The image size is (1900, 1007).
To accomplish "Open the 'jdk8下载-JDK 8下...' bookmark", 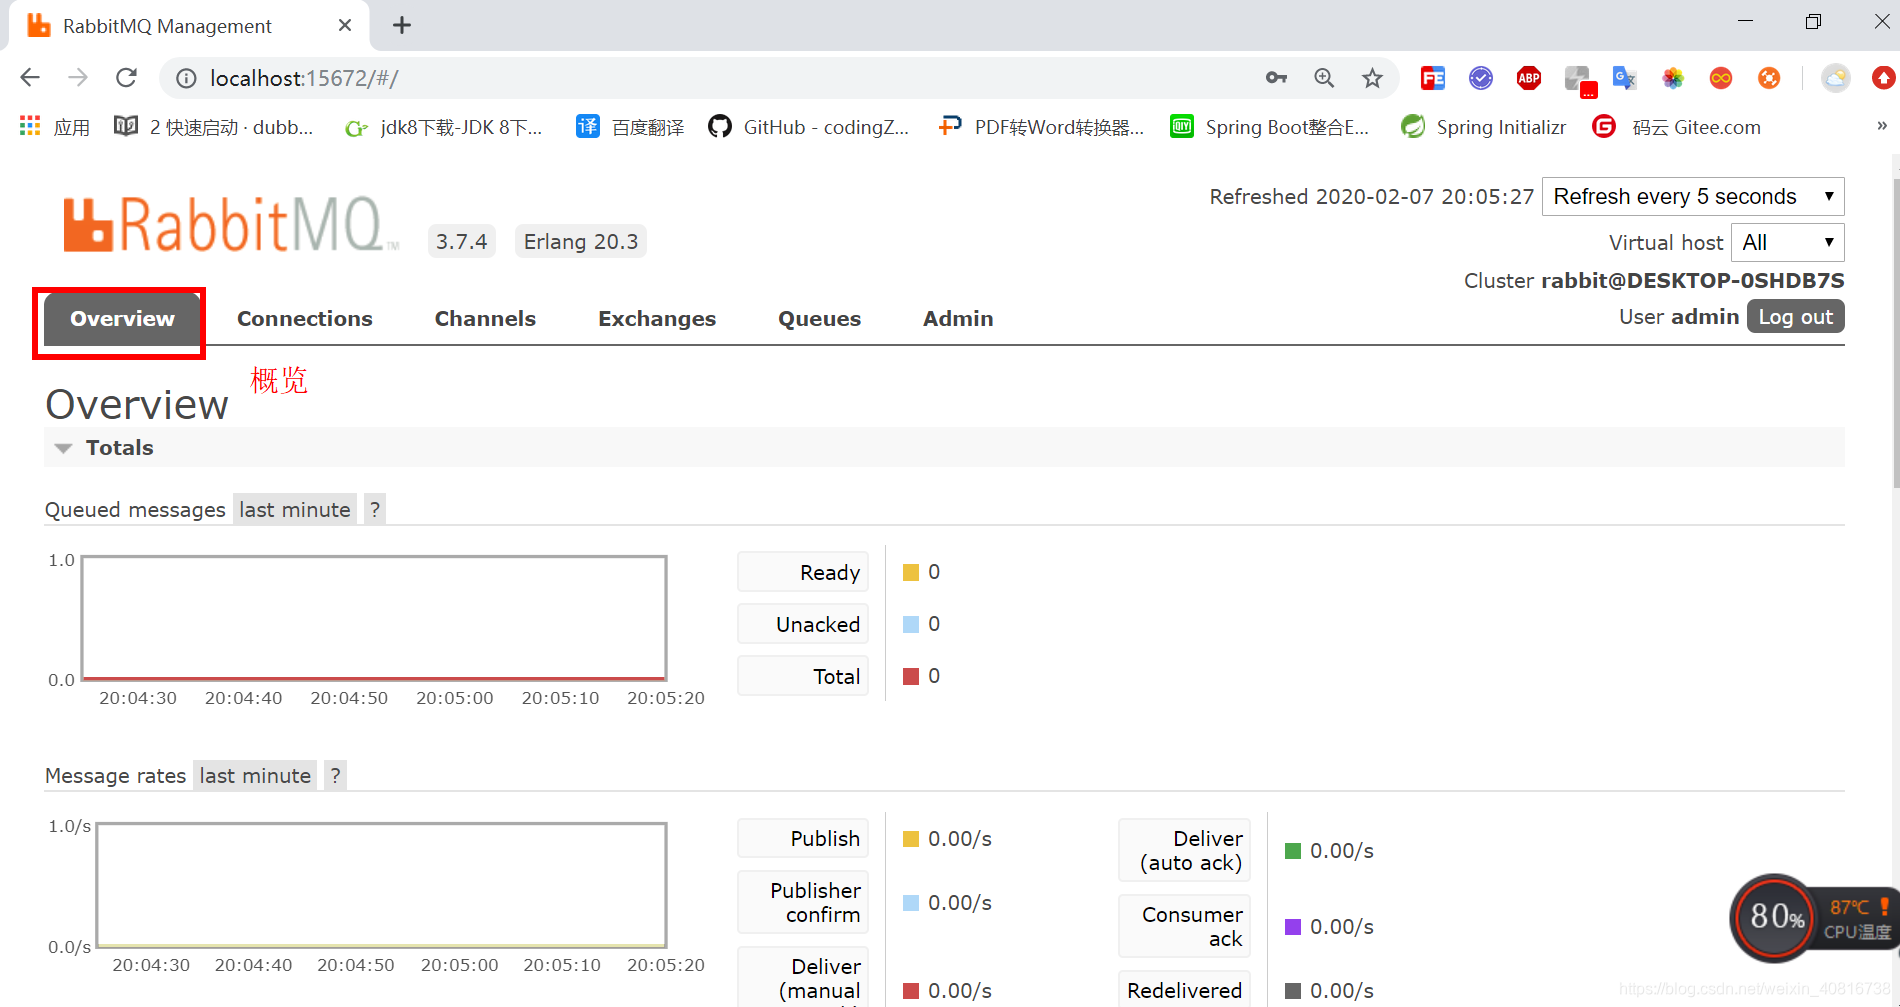I will point(443,127).
